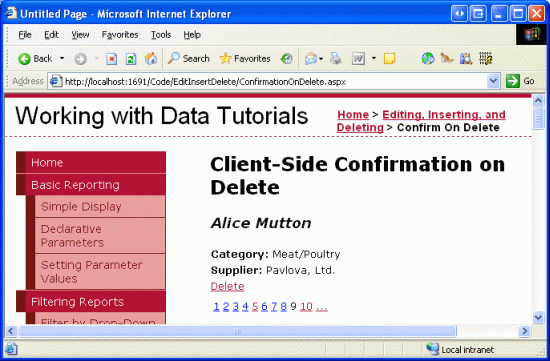
Task: Click the Back navigation arrow icon
Action: click(24, 59)
